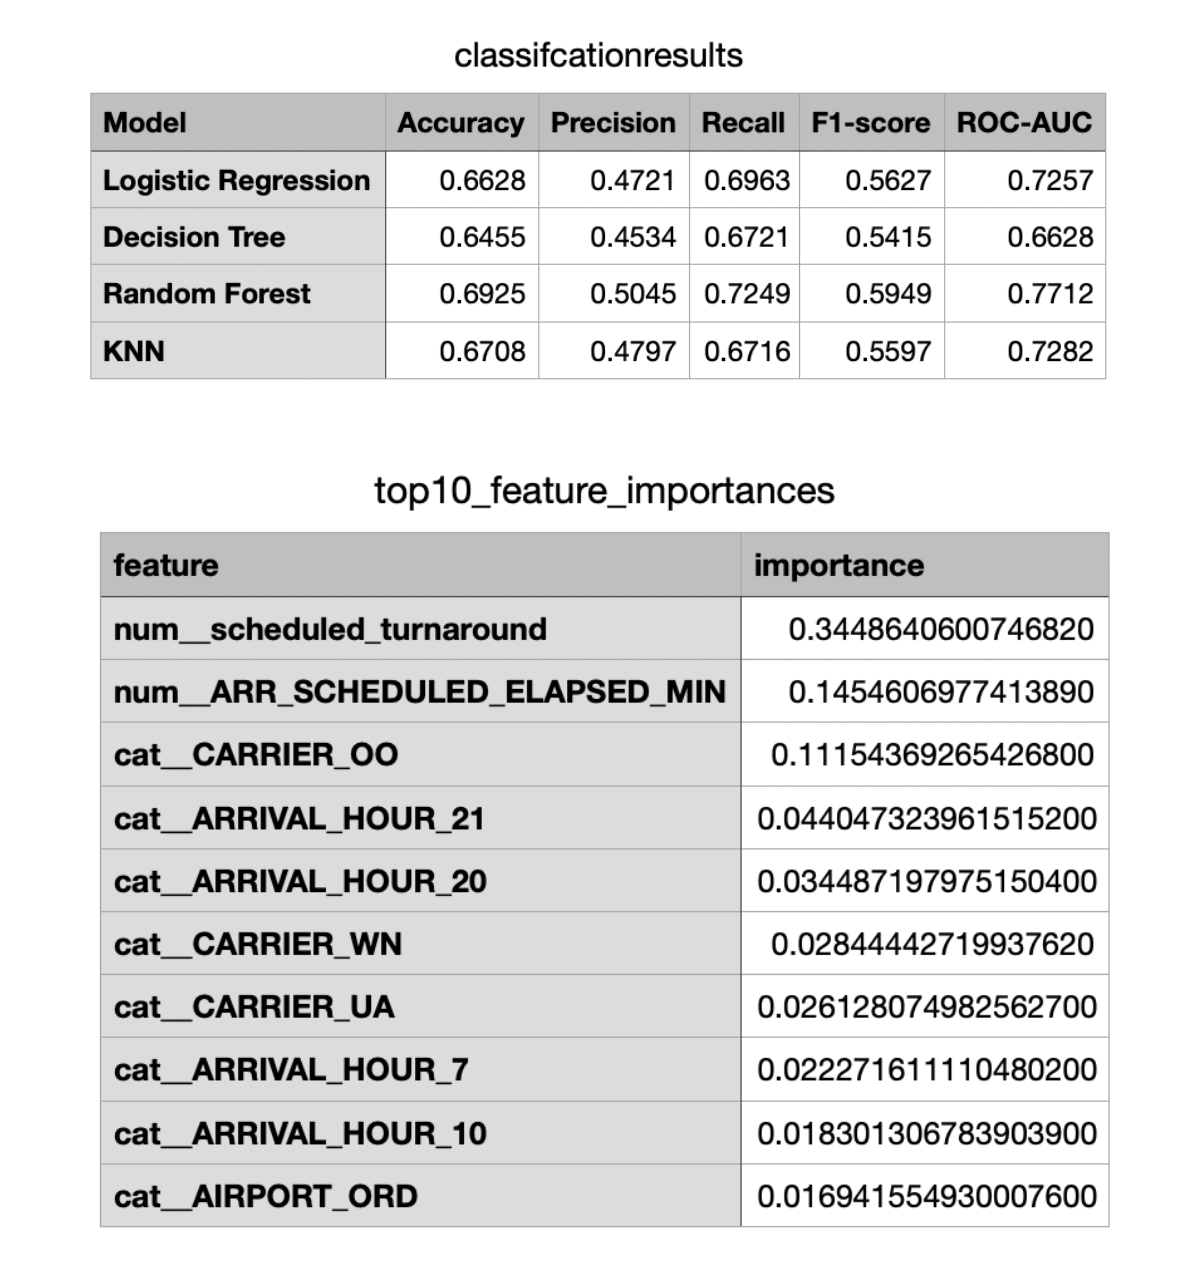
Task: Click the Precision column header
Action: pyautogui.click(x=613, y=123)
